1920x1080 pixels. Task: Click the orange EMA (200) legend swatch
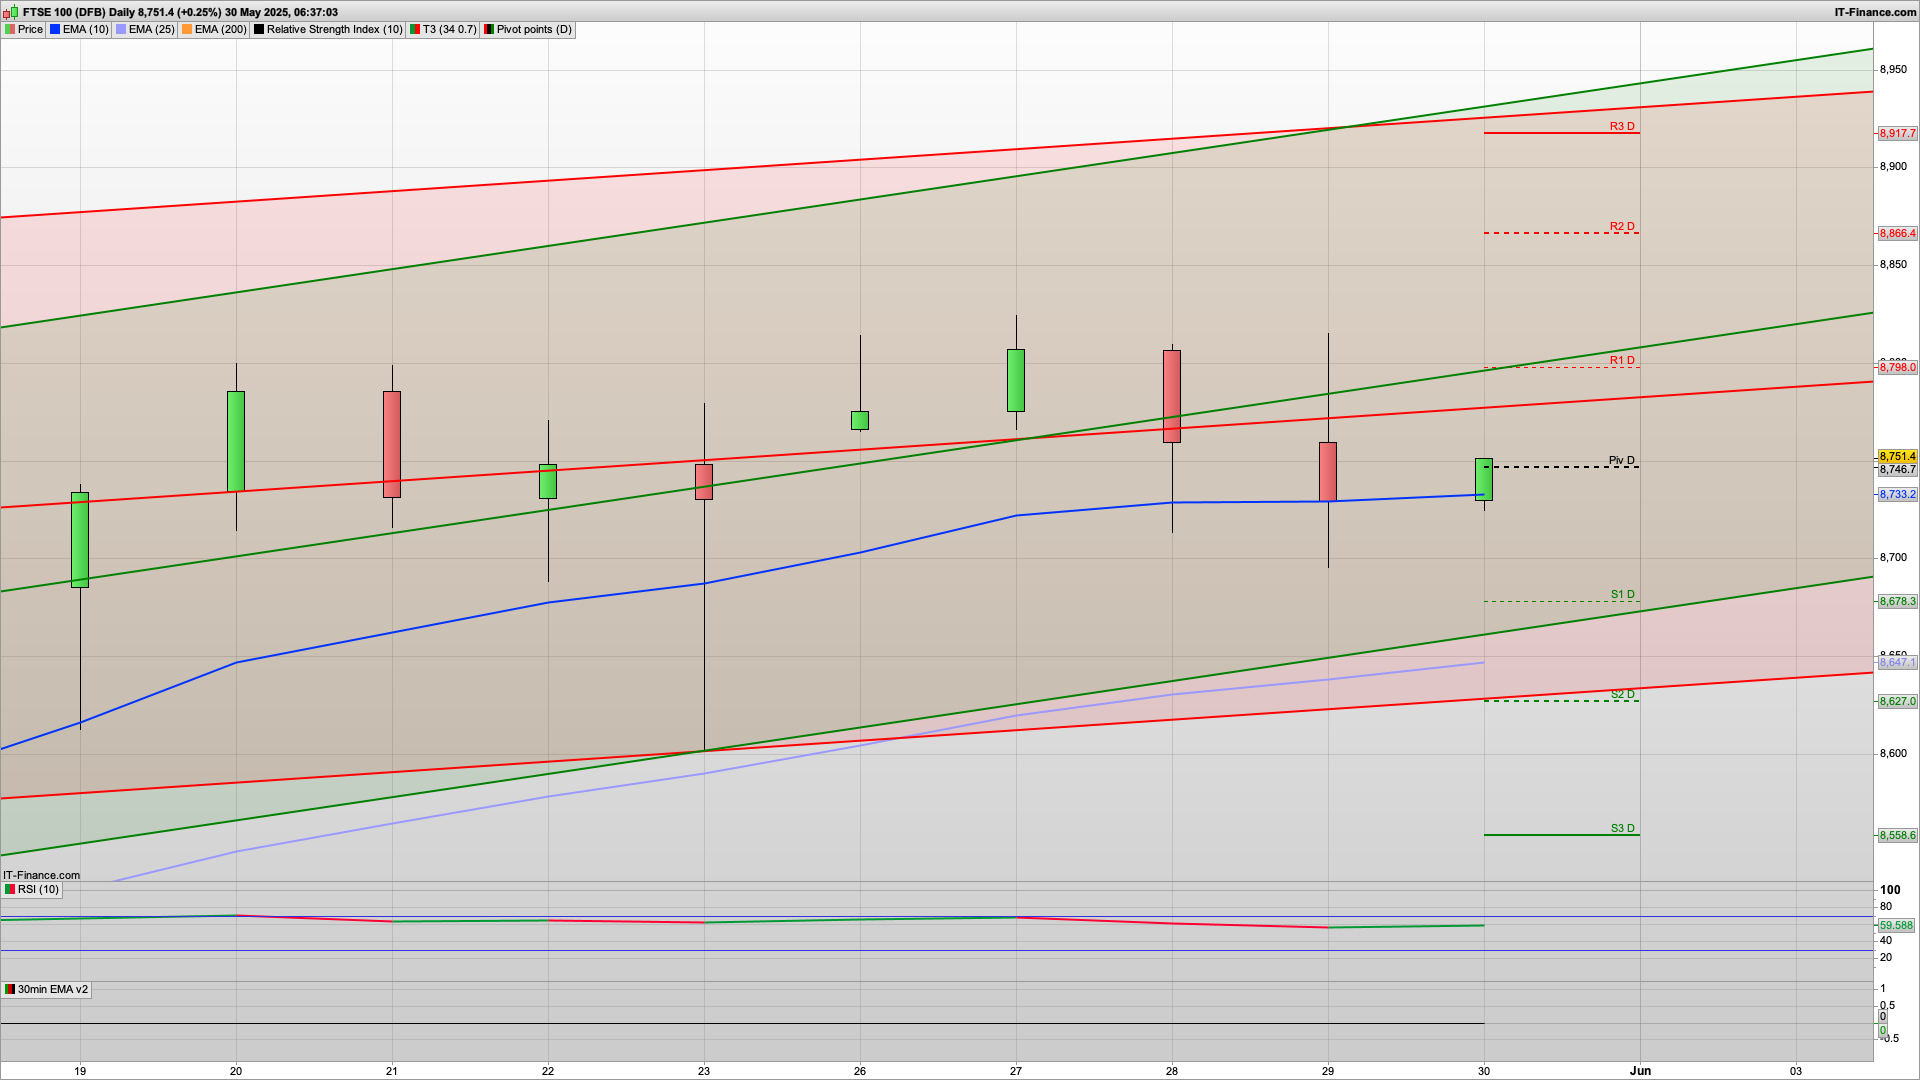187,29
